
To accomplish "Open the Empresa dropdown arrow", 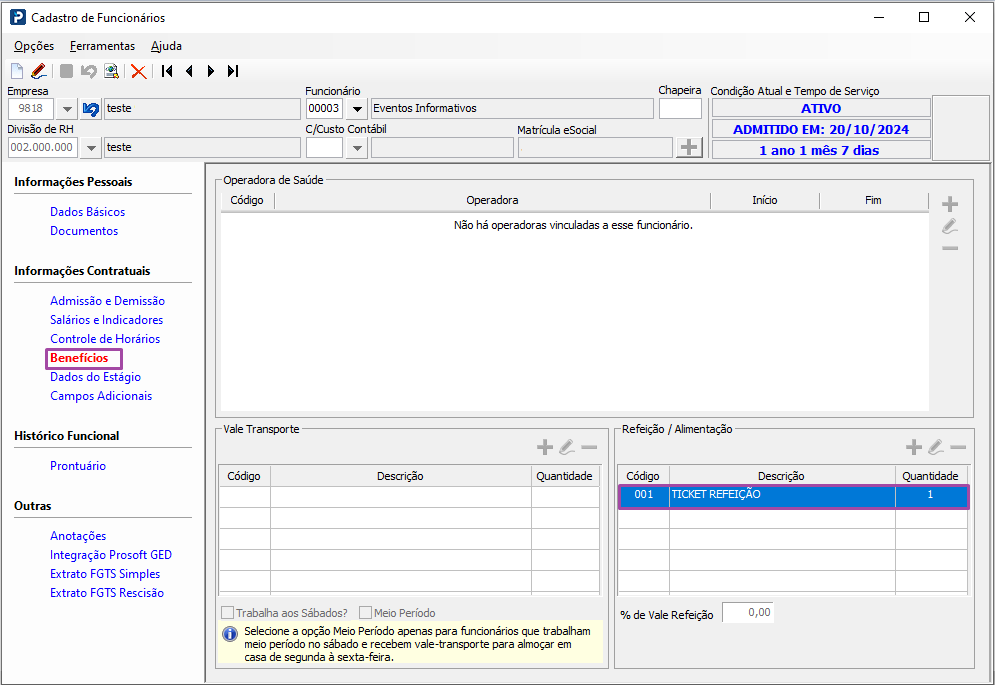I will [x=67, y=109].
